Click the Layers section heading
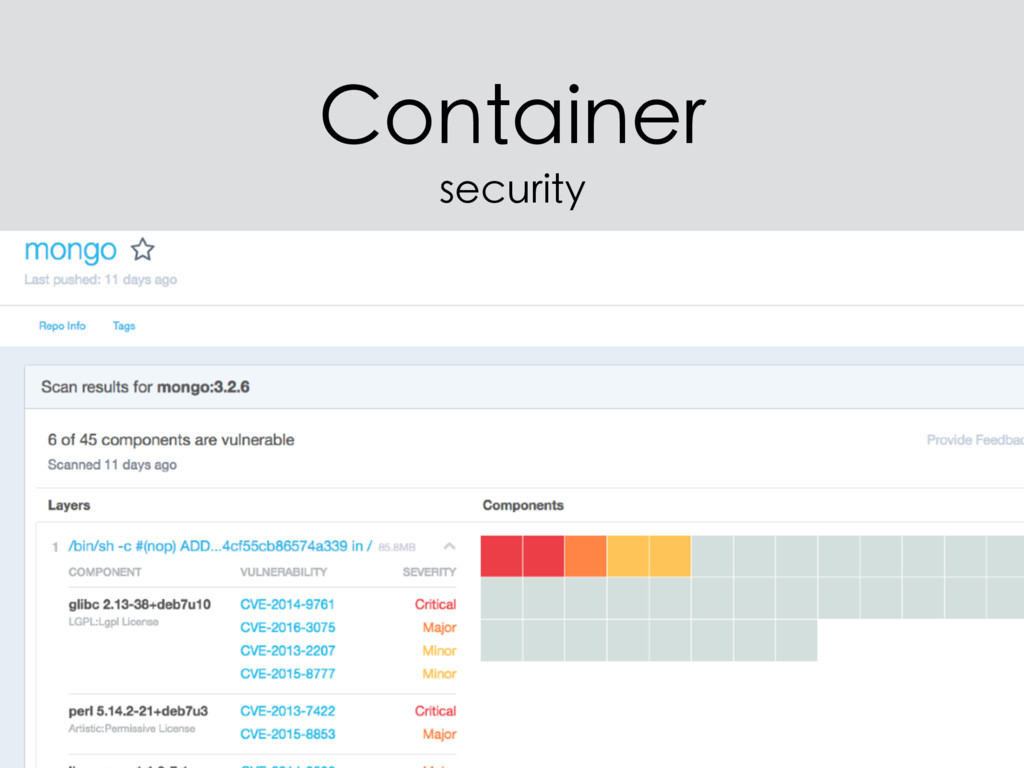 coord(69,505)
